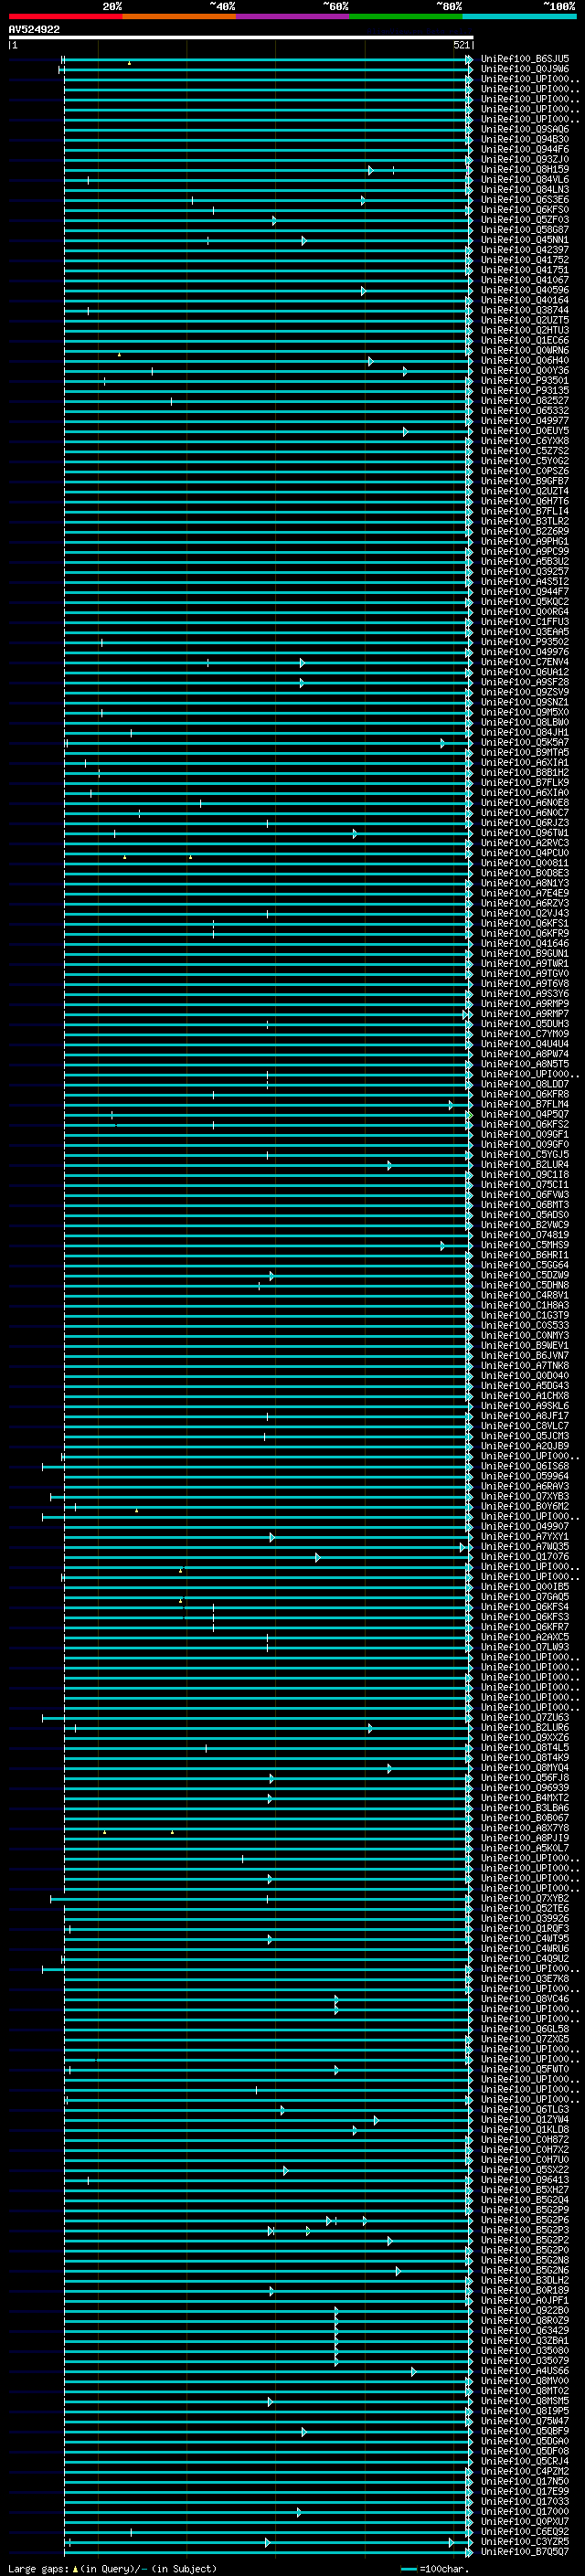Select hit label UniRef100_A4US66

[524, 2371]
